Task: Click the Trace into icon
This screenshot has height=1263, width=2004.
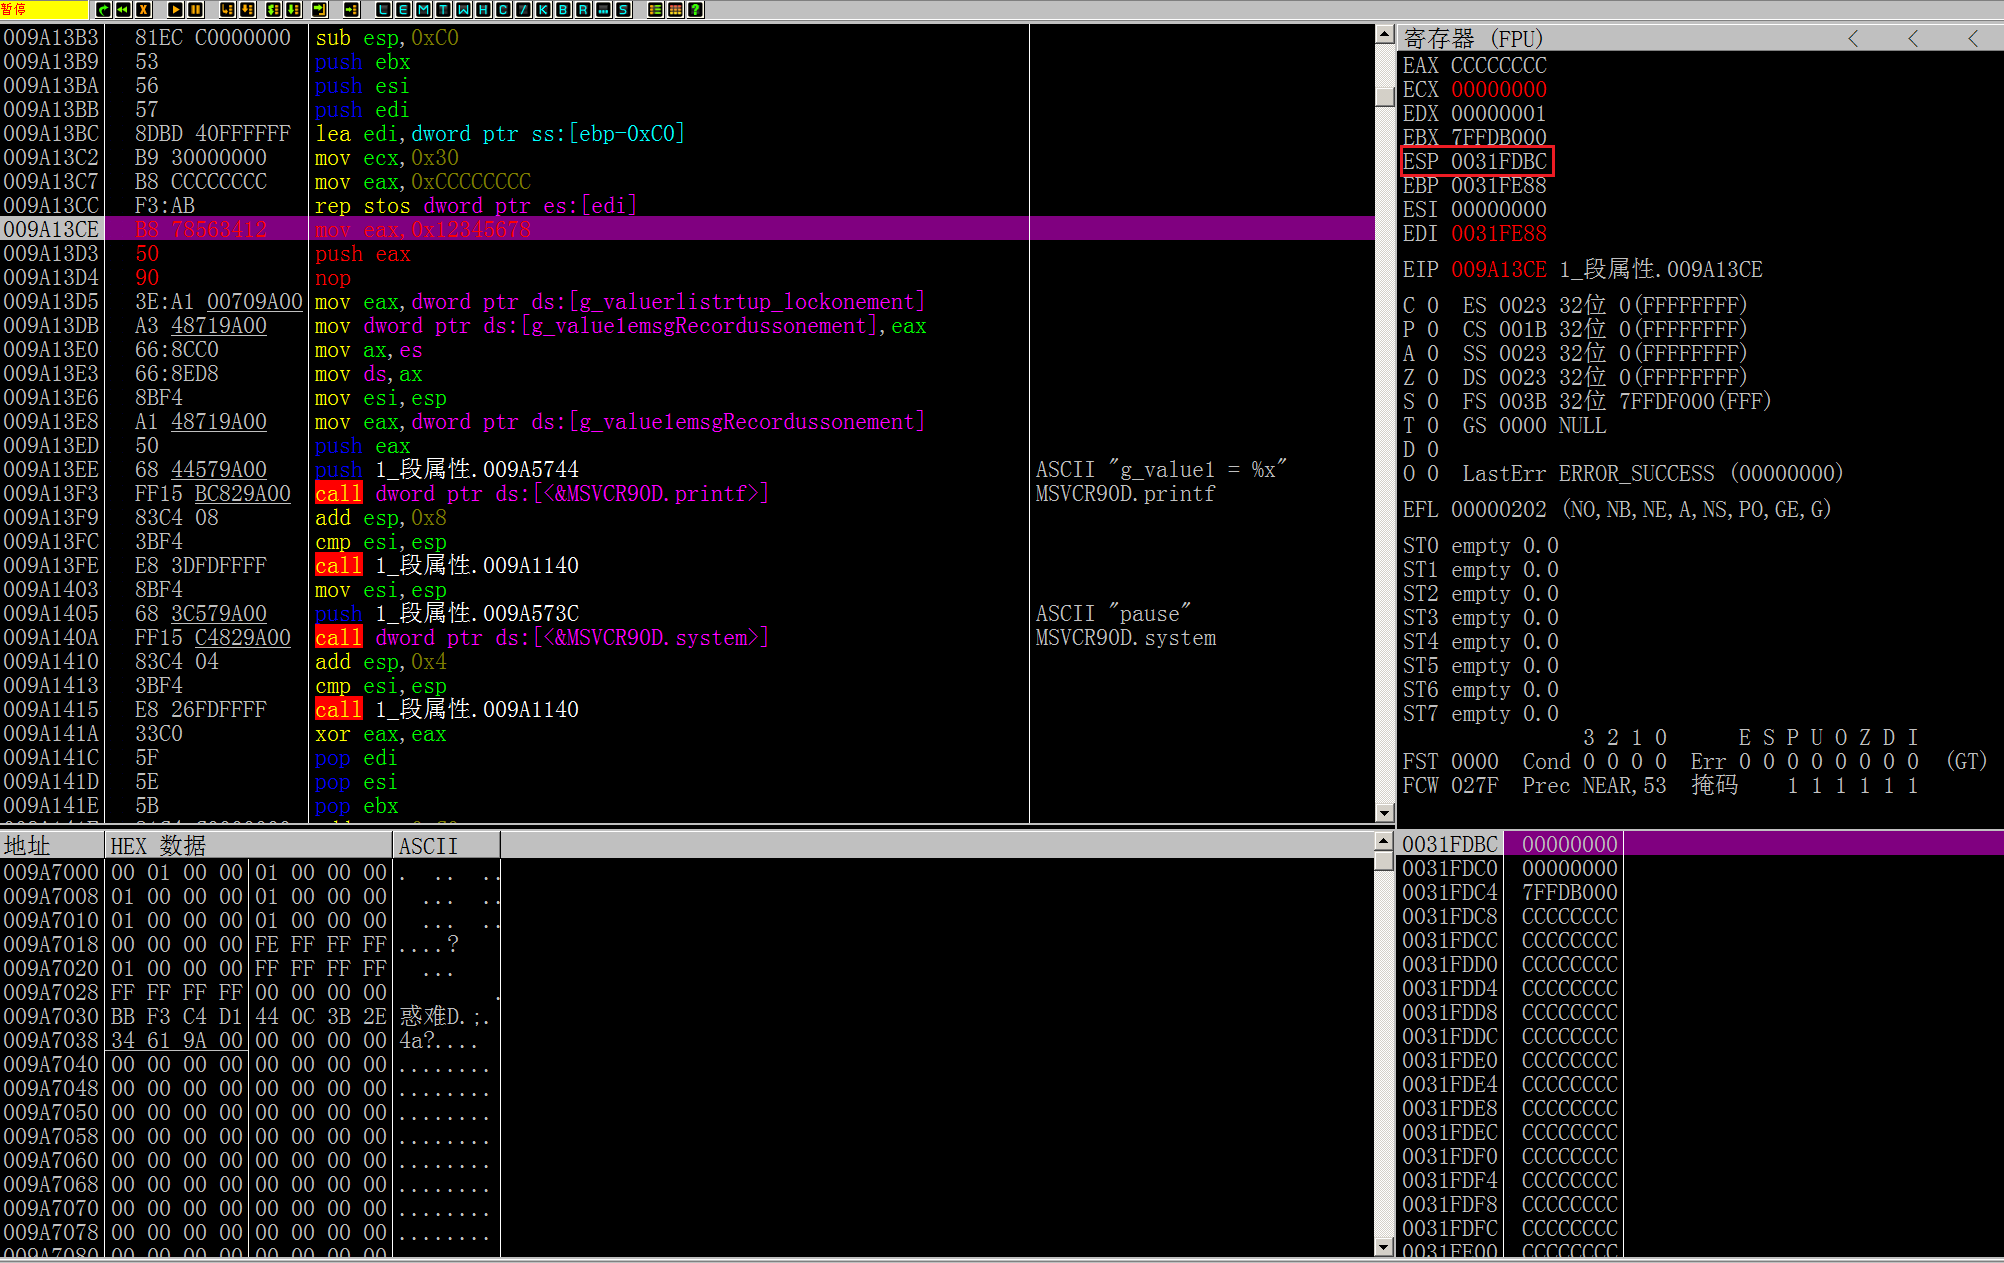Action: 274,10
